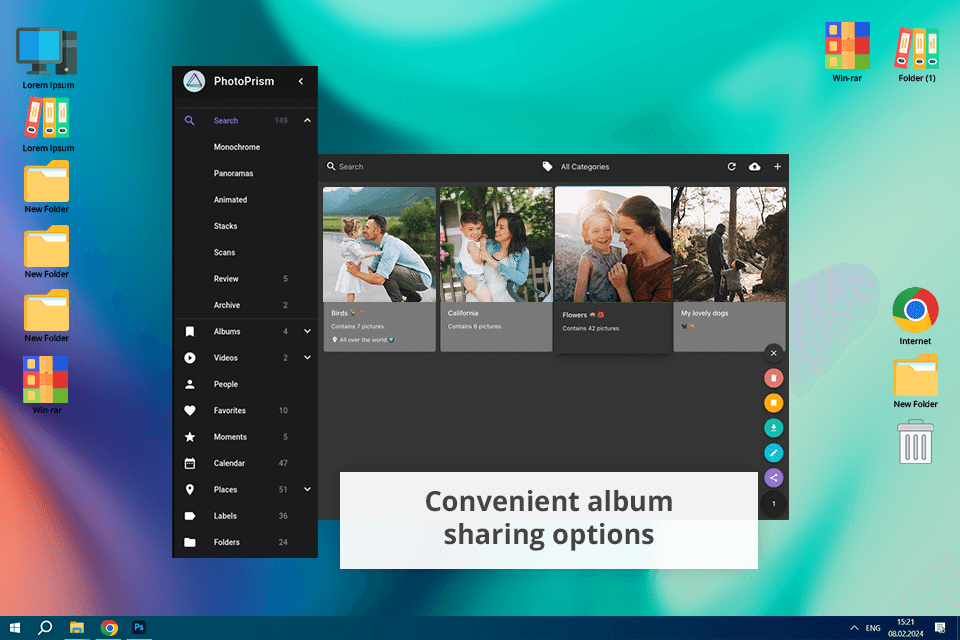Close the selection action menu with X
Viewport: 960px width, 640px height.
click(774, 353)
